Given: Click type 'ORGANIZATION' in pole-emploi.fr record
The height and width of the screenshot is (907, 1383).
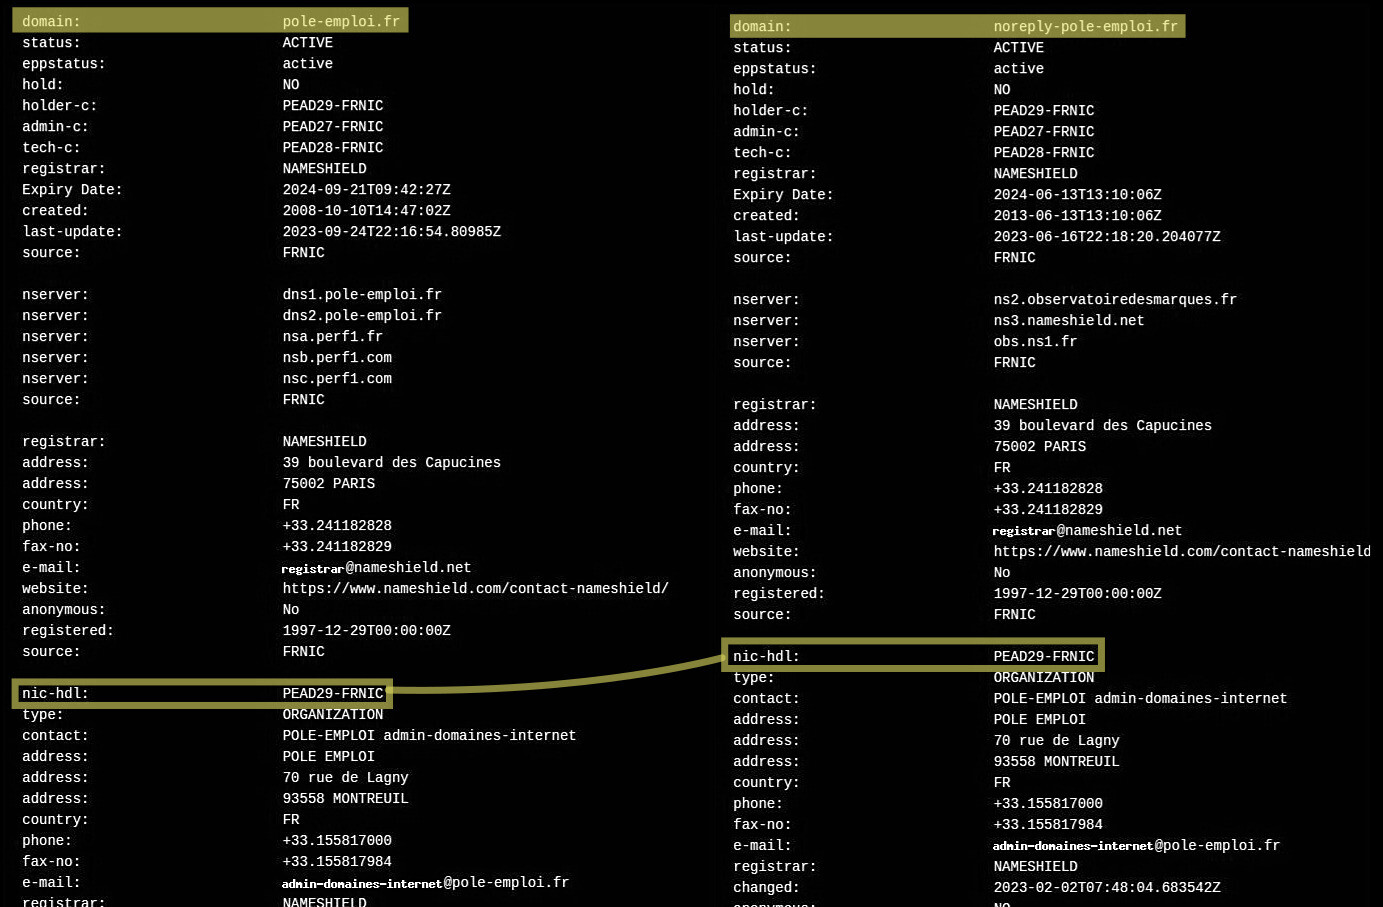Looking at the screenshot, I should click(333, 714).
